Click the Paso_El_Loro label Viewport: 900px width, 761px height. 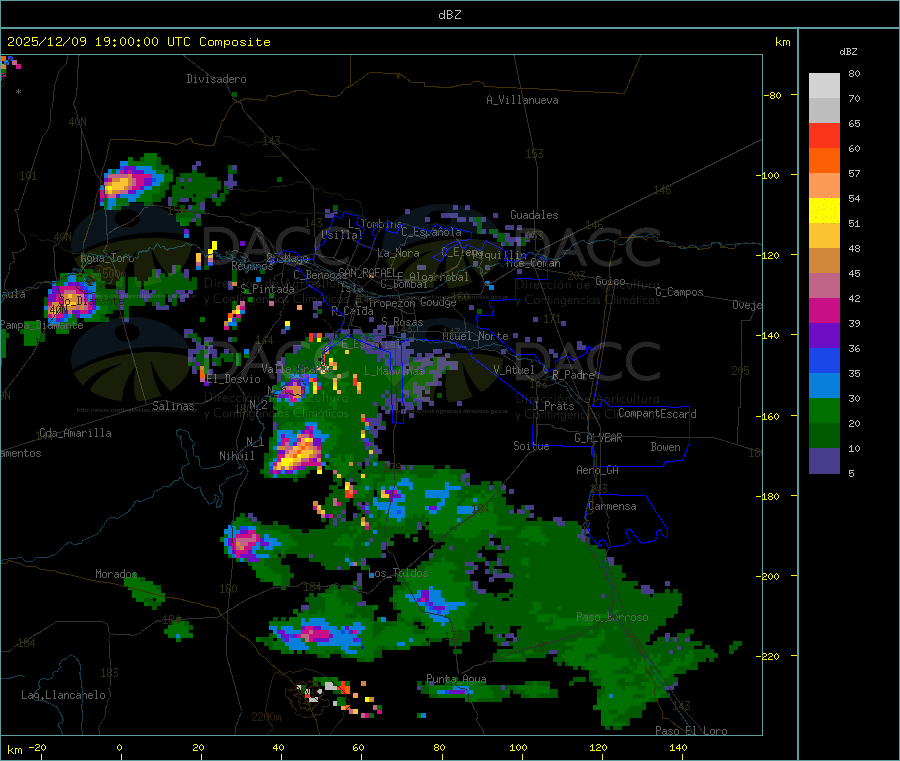pos(692,731)
